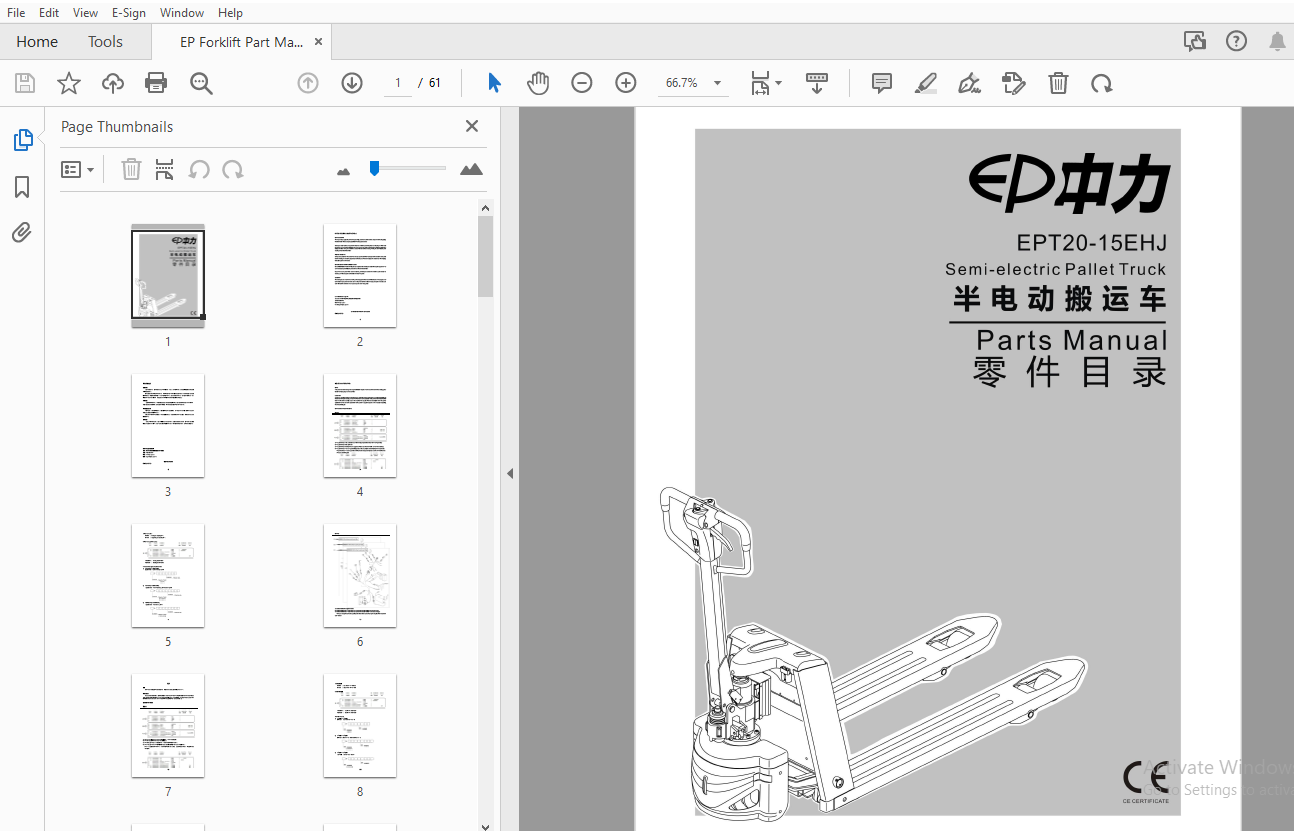Switch to the Tools tab
Image resolution: width=1294 pixels, height=831 pixels.
(105, 42)
